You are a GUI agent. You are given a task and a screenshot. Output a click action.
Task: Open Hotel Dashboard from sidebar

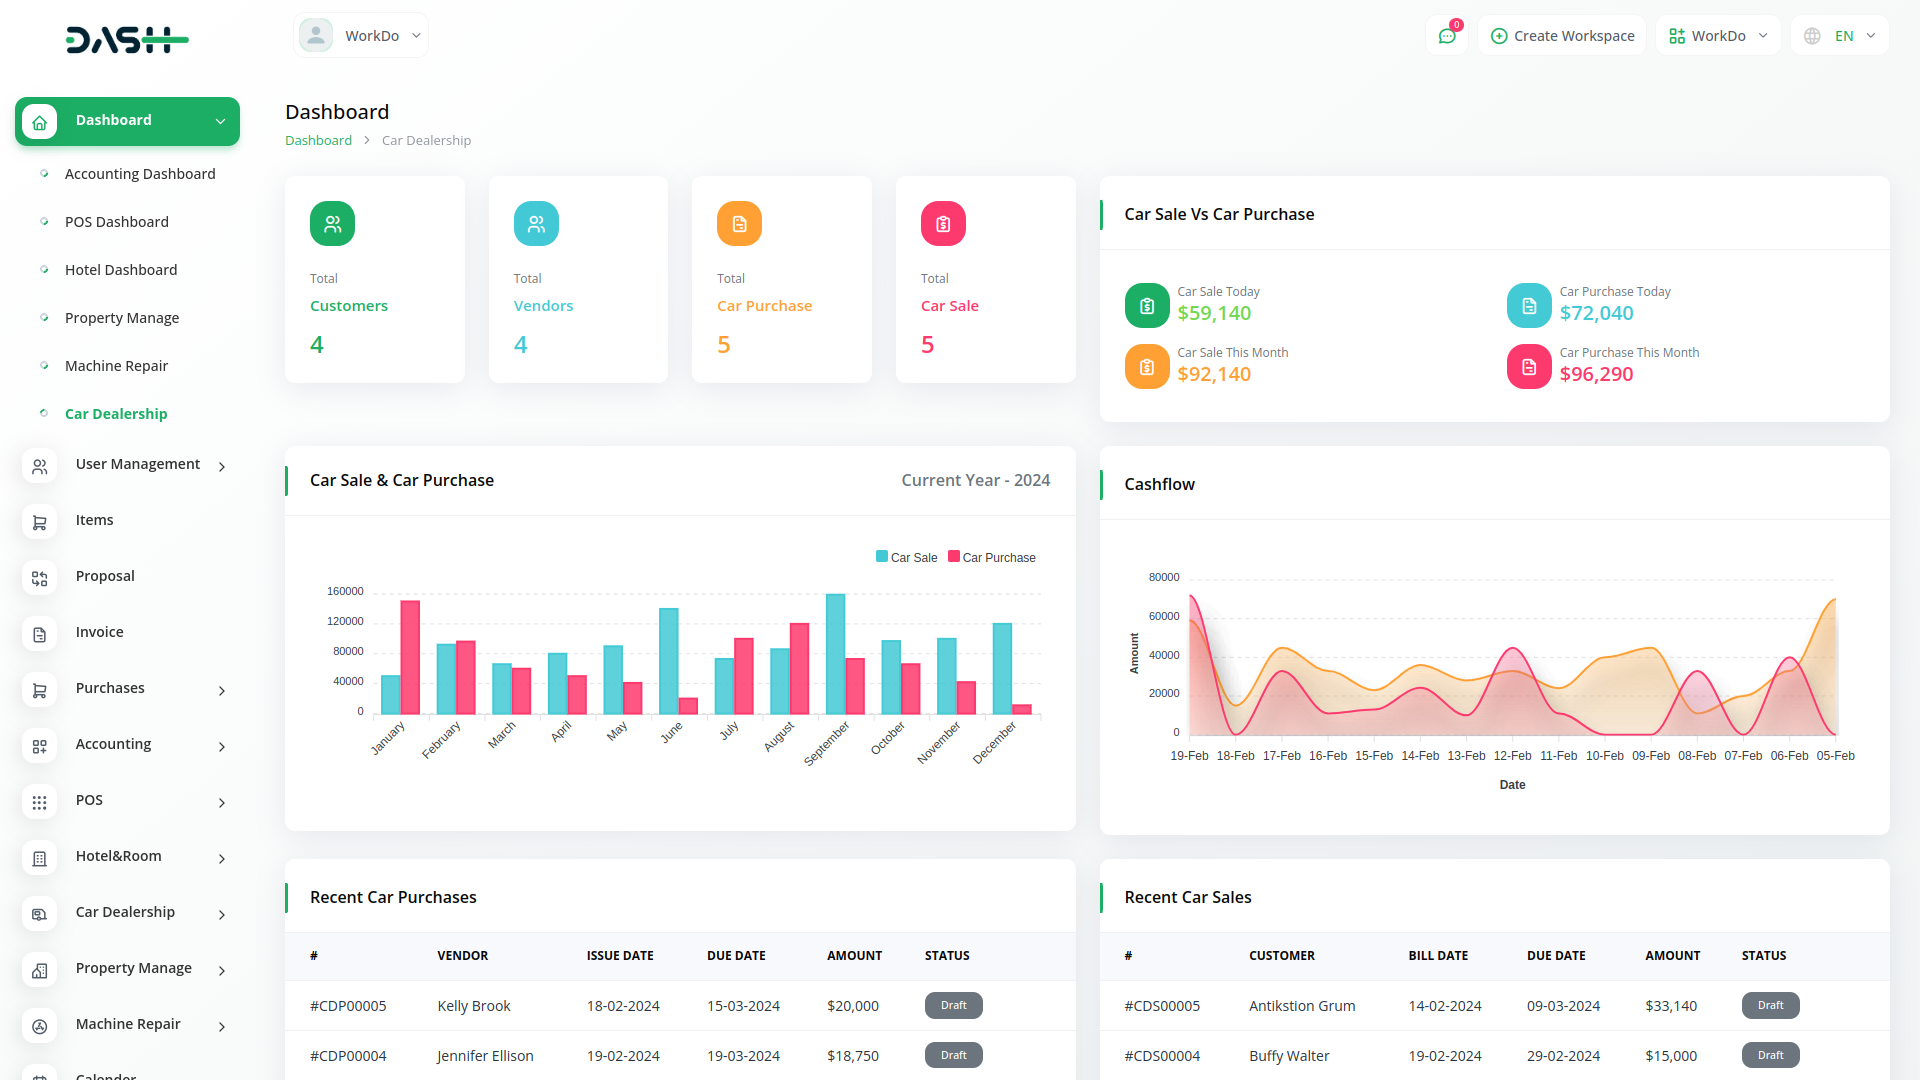click(121, 270)
